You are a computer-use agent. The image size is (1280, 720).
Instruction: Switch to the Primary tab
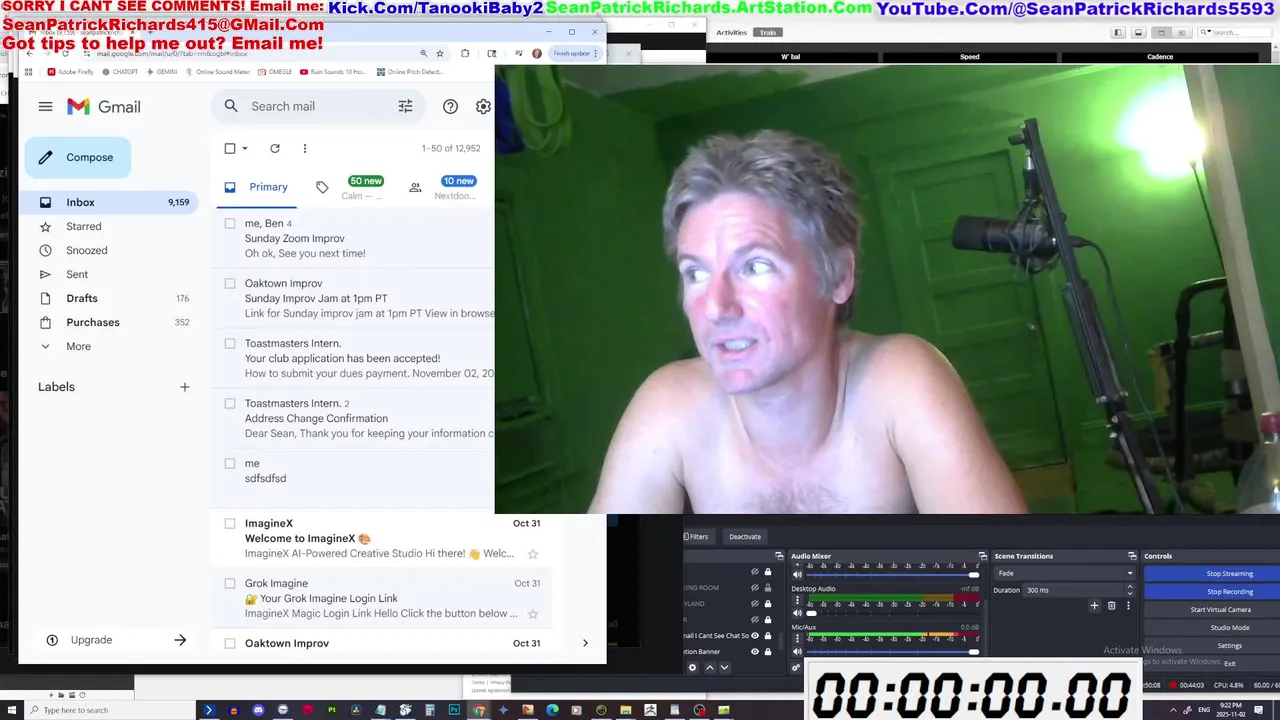pyautogui.click(x=257, y=187)
